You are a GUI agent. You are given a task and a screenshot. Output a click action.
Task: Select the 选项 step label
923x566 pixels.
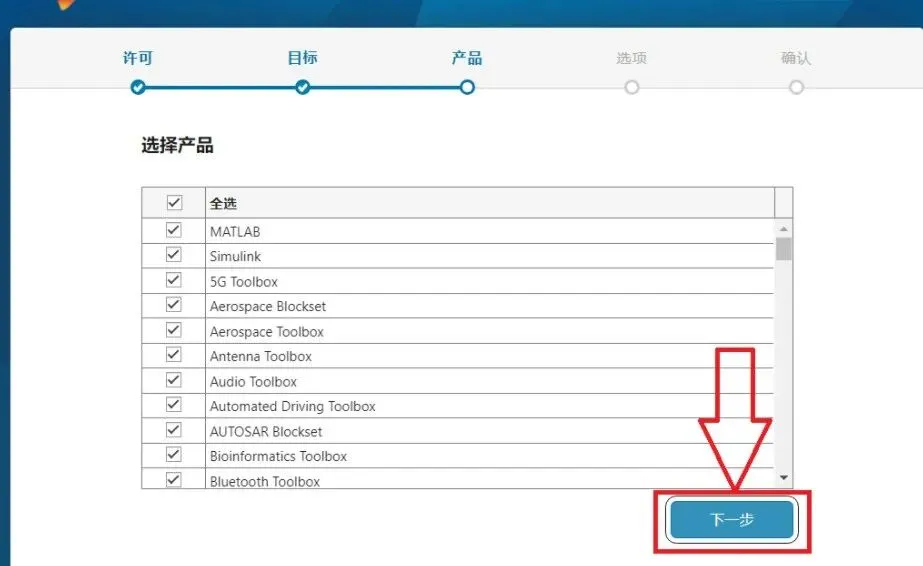pos(632,58)
